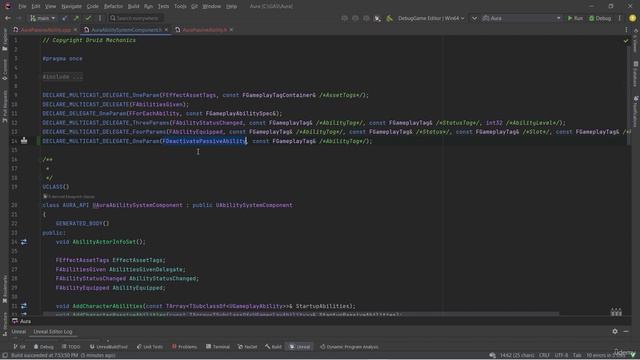Click the git Push green arrow icon
Screen dimensions: 640x360
[76, 18]
